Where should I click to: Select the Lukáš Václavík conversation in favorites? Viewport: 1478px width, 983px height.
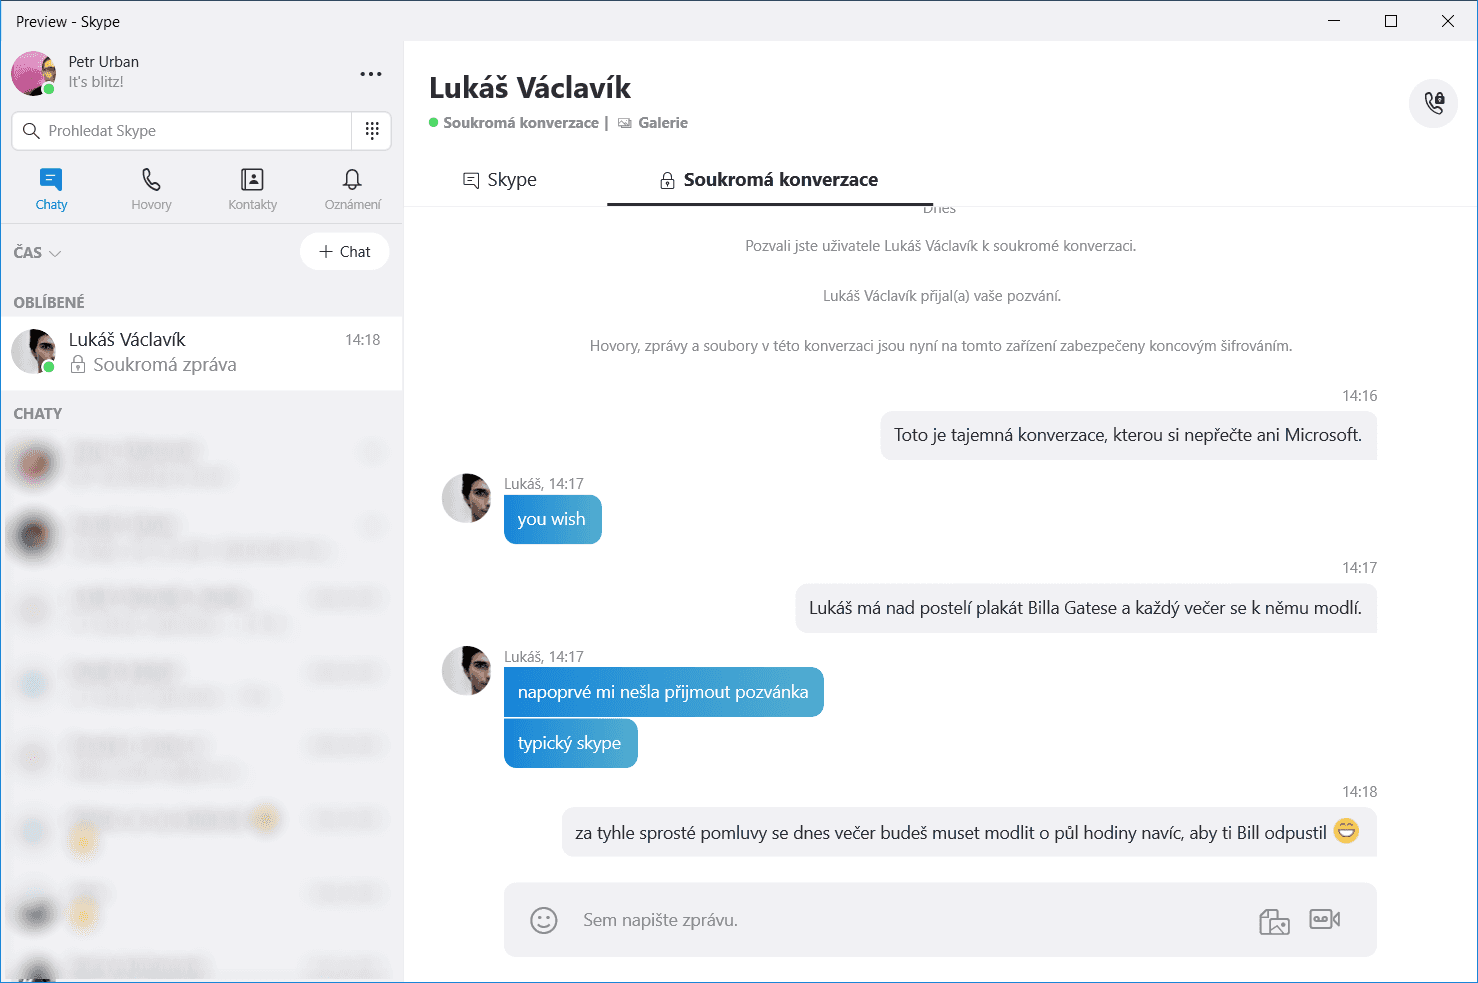pyautogui.click(x=200, y=352)
